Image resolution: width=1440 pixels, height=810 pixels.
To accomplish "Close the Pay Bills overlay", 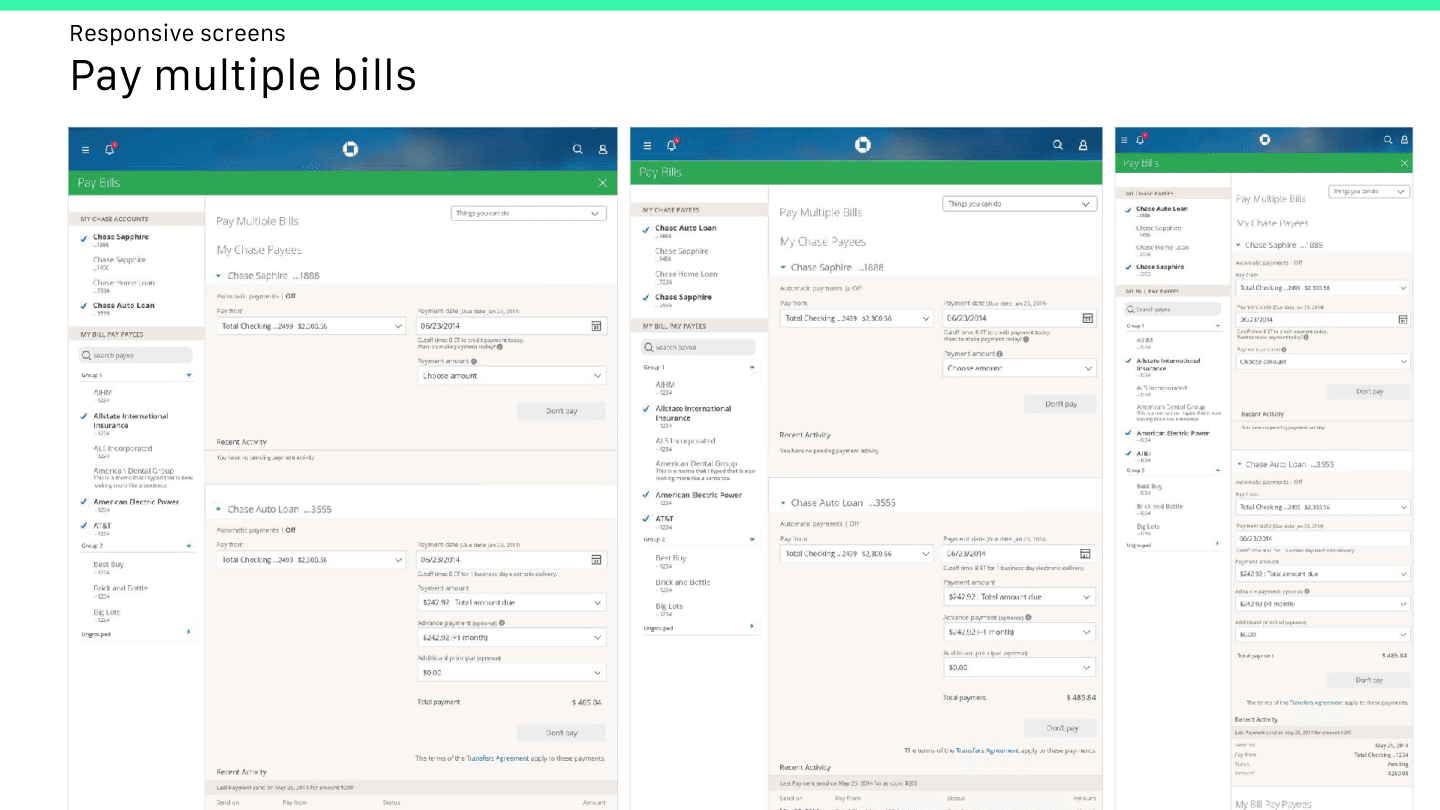I will [603, 183].
